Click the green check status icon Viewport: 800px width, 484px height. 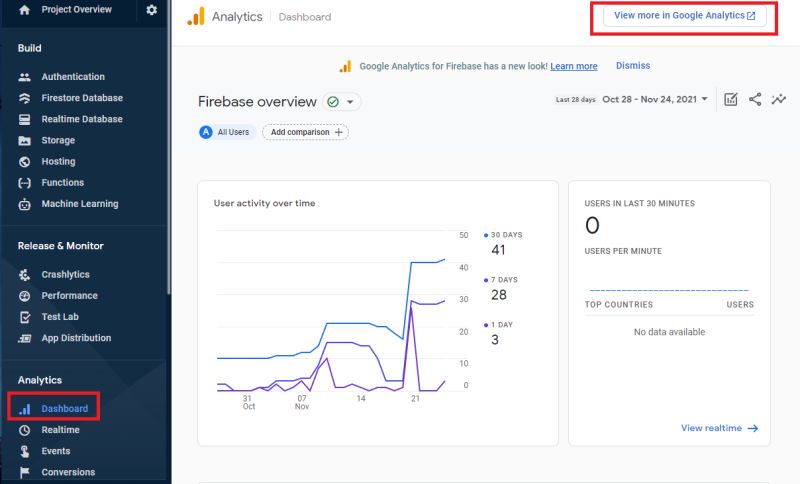coord(333,102)
